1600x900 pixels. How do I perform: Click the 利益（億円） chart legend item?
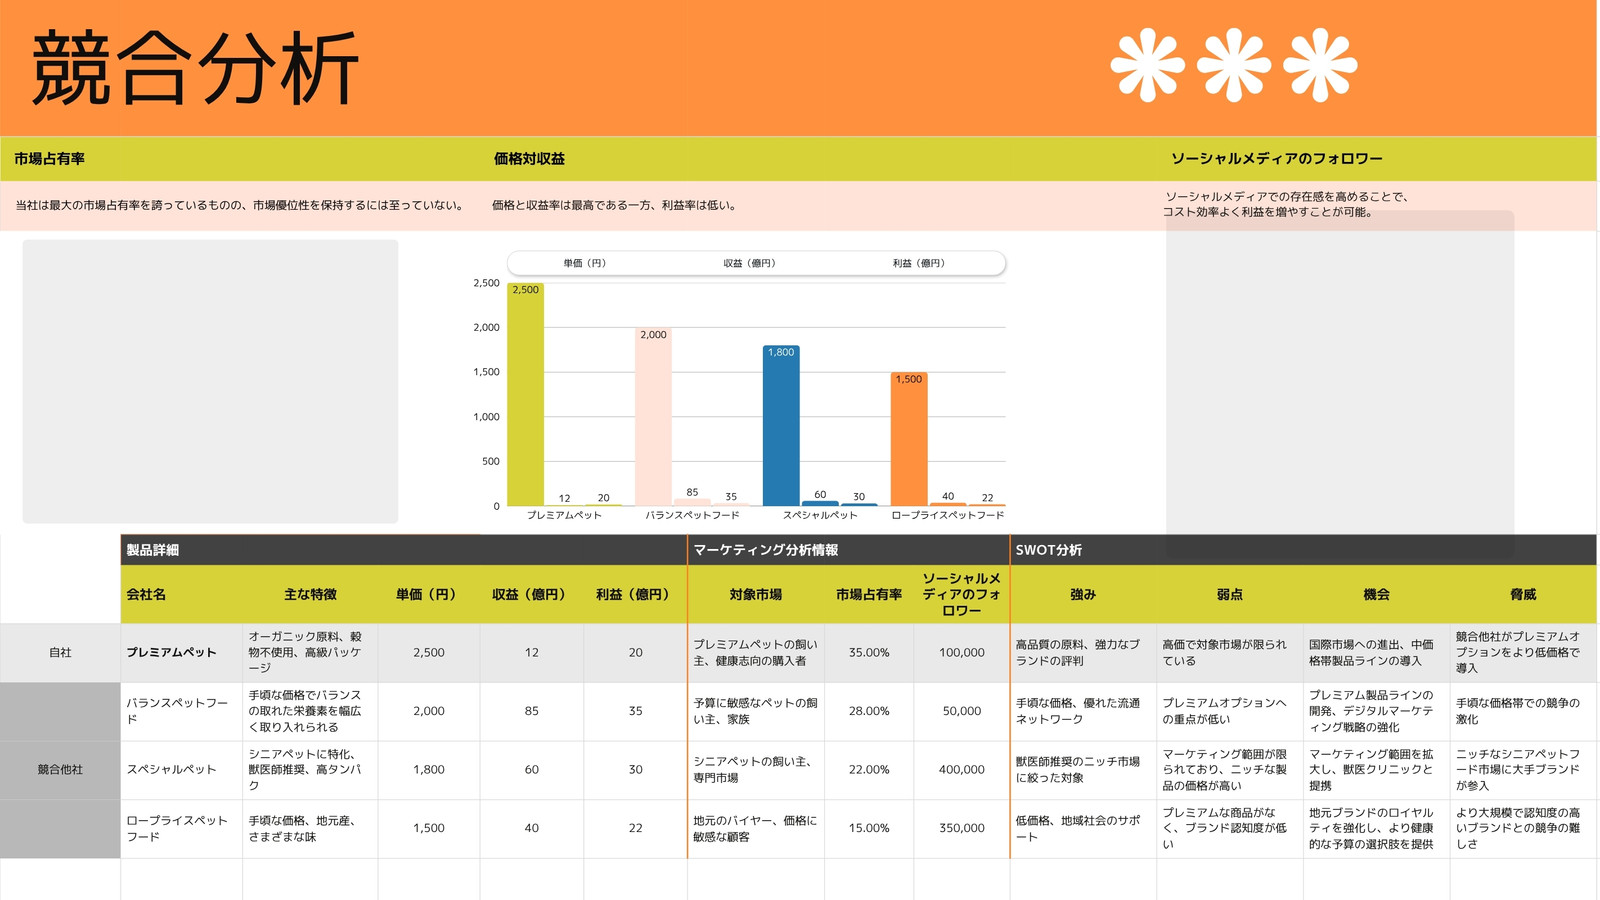[918, 263]
